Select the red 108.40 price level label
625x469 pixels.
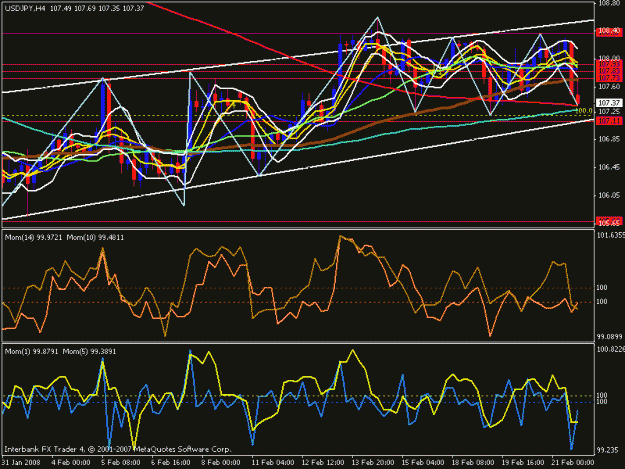[x=609, y=31]
